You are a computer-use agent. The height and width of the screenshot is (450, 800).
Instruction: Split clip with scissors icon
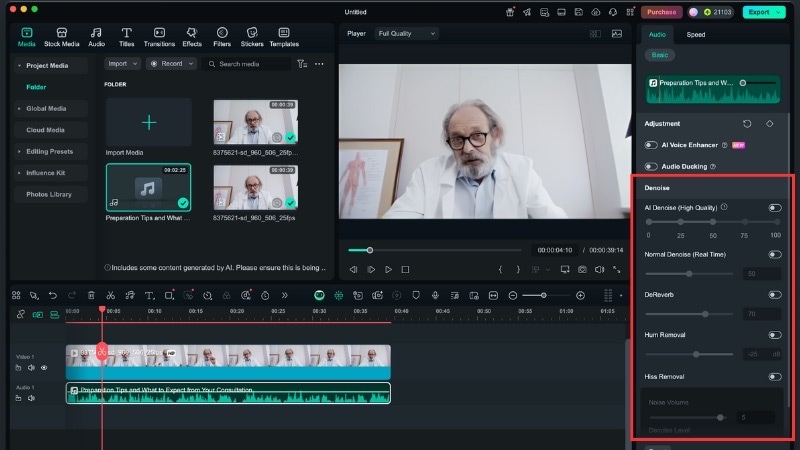point(110,295)
